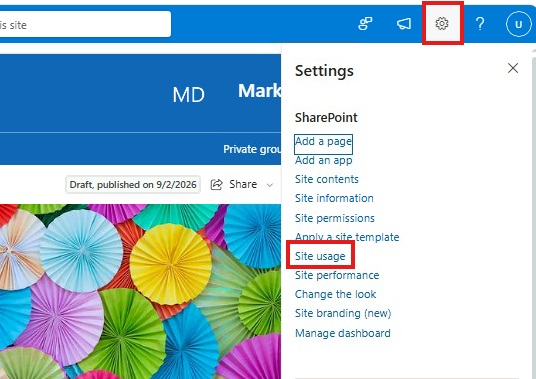The height and width of the screenshot is (379, 536).
Task: Open the Settings gear icon
Action: tap(442, 24)
